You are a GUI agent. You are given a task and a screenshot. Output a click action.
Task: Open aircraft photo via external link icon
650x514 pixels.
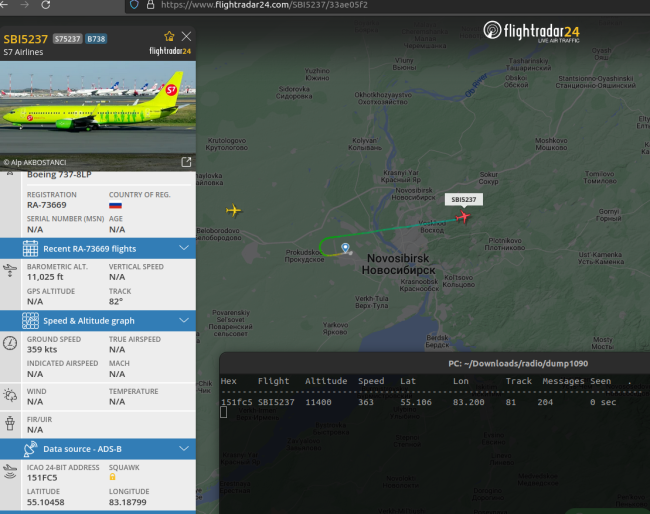click(186, 161)
